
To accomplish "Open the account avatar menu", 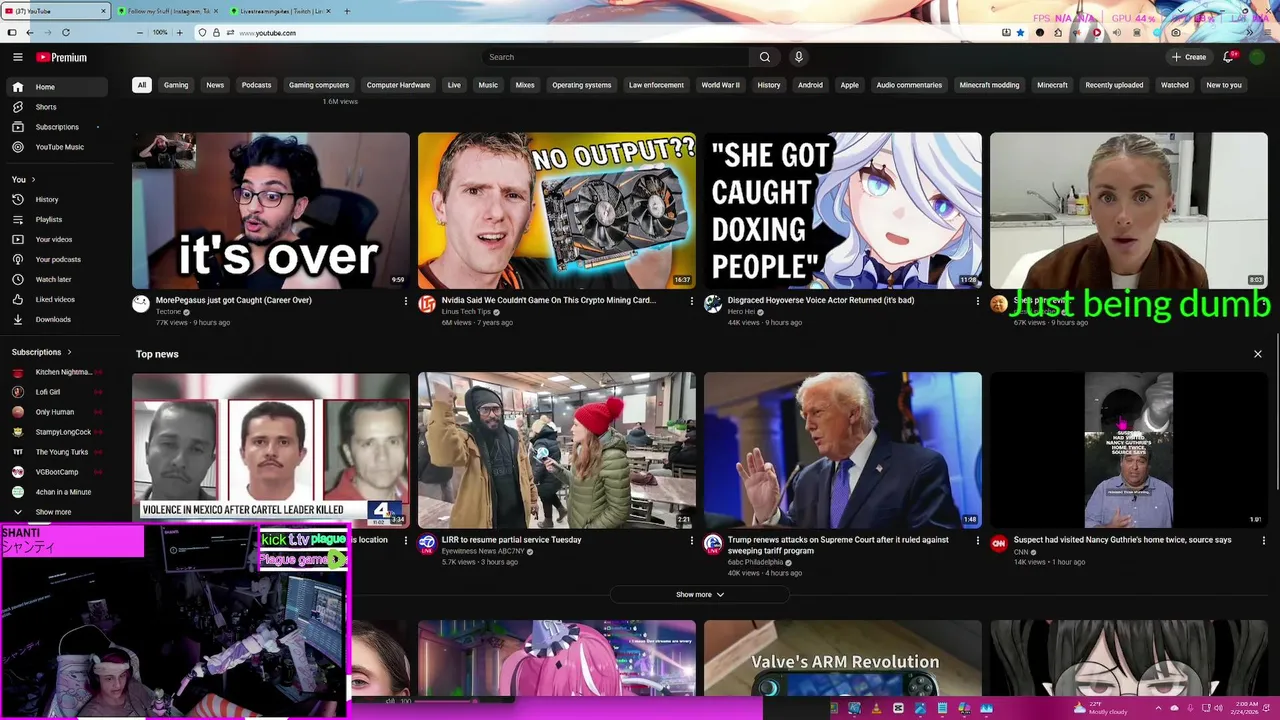I will point(1257,57).
